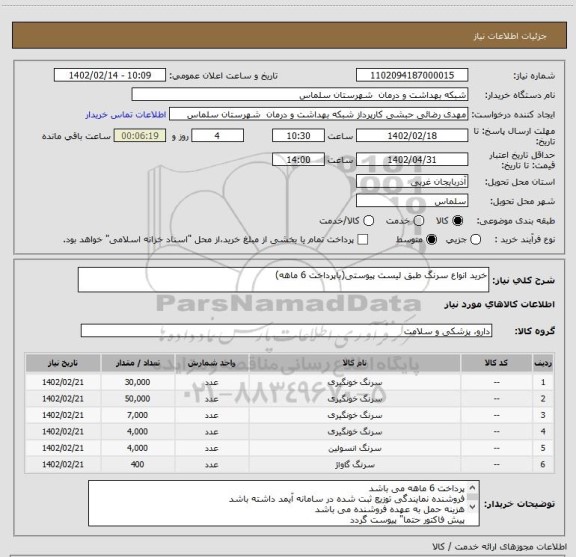Click the price validity date 1402/04/31
Viewport: 576px width, 557px height.
pyautogui.click(x=412, y=160)
